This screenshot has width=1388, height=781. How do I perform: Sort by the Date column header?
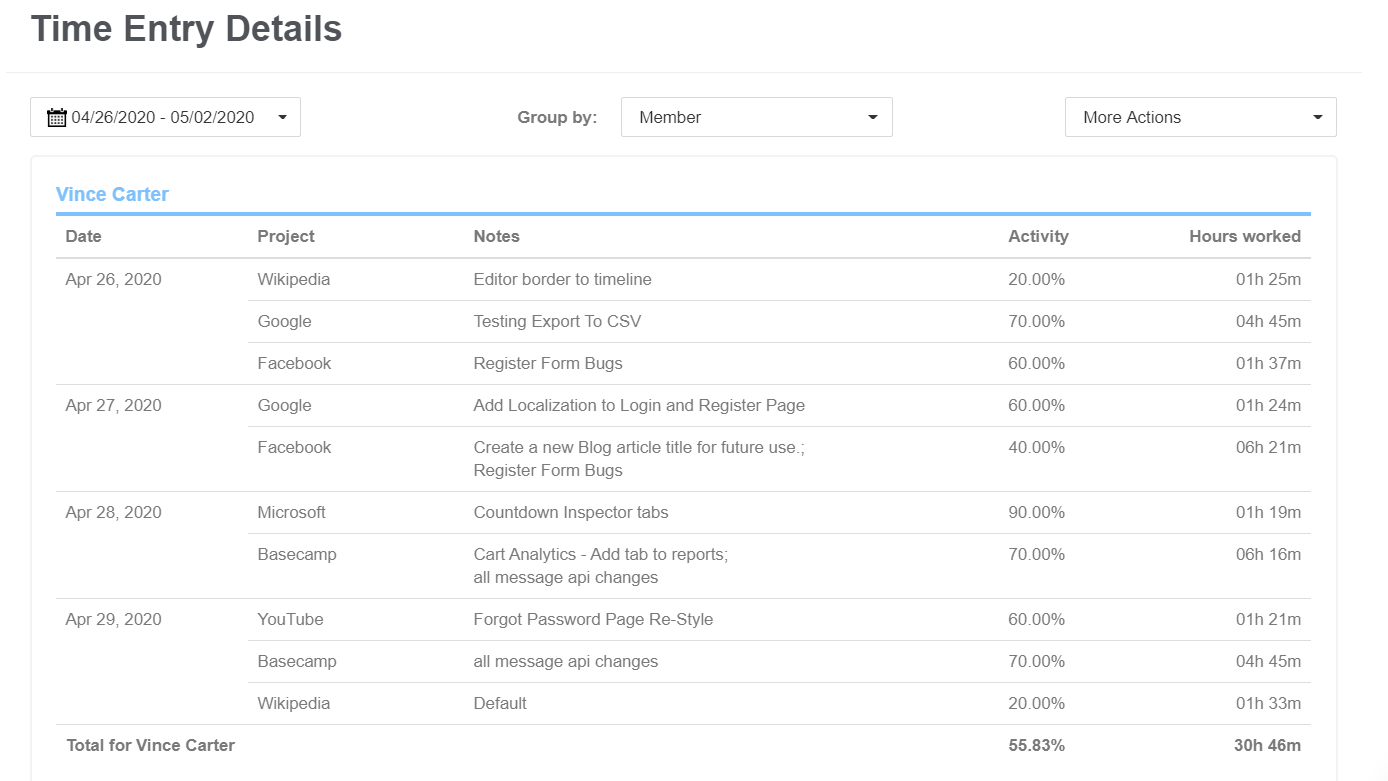[84, 237]
